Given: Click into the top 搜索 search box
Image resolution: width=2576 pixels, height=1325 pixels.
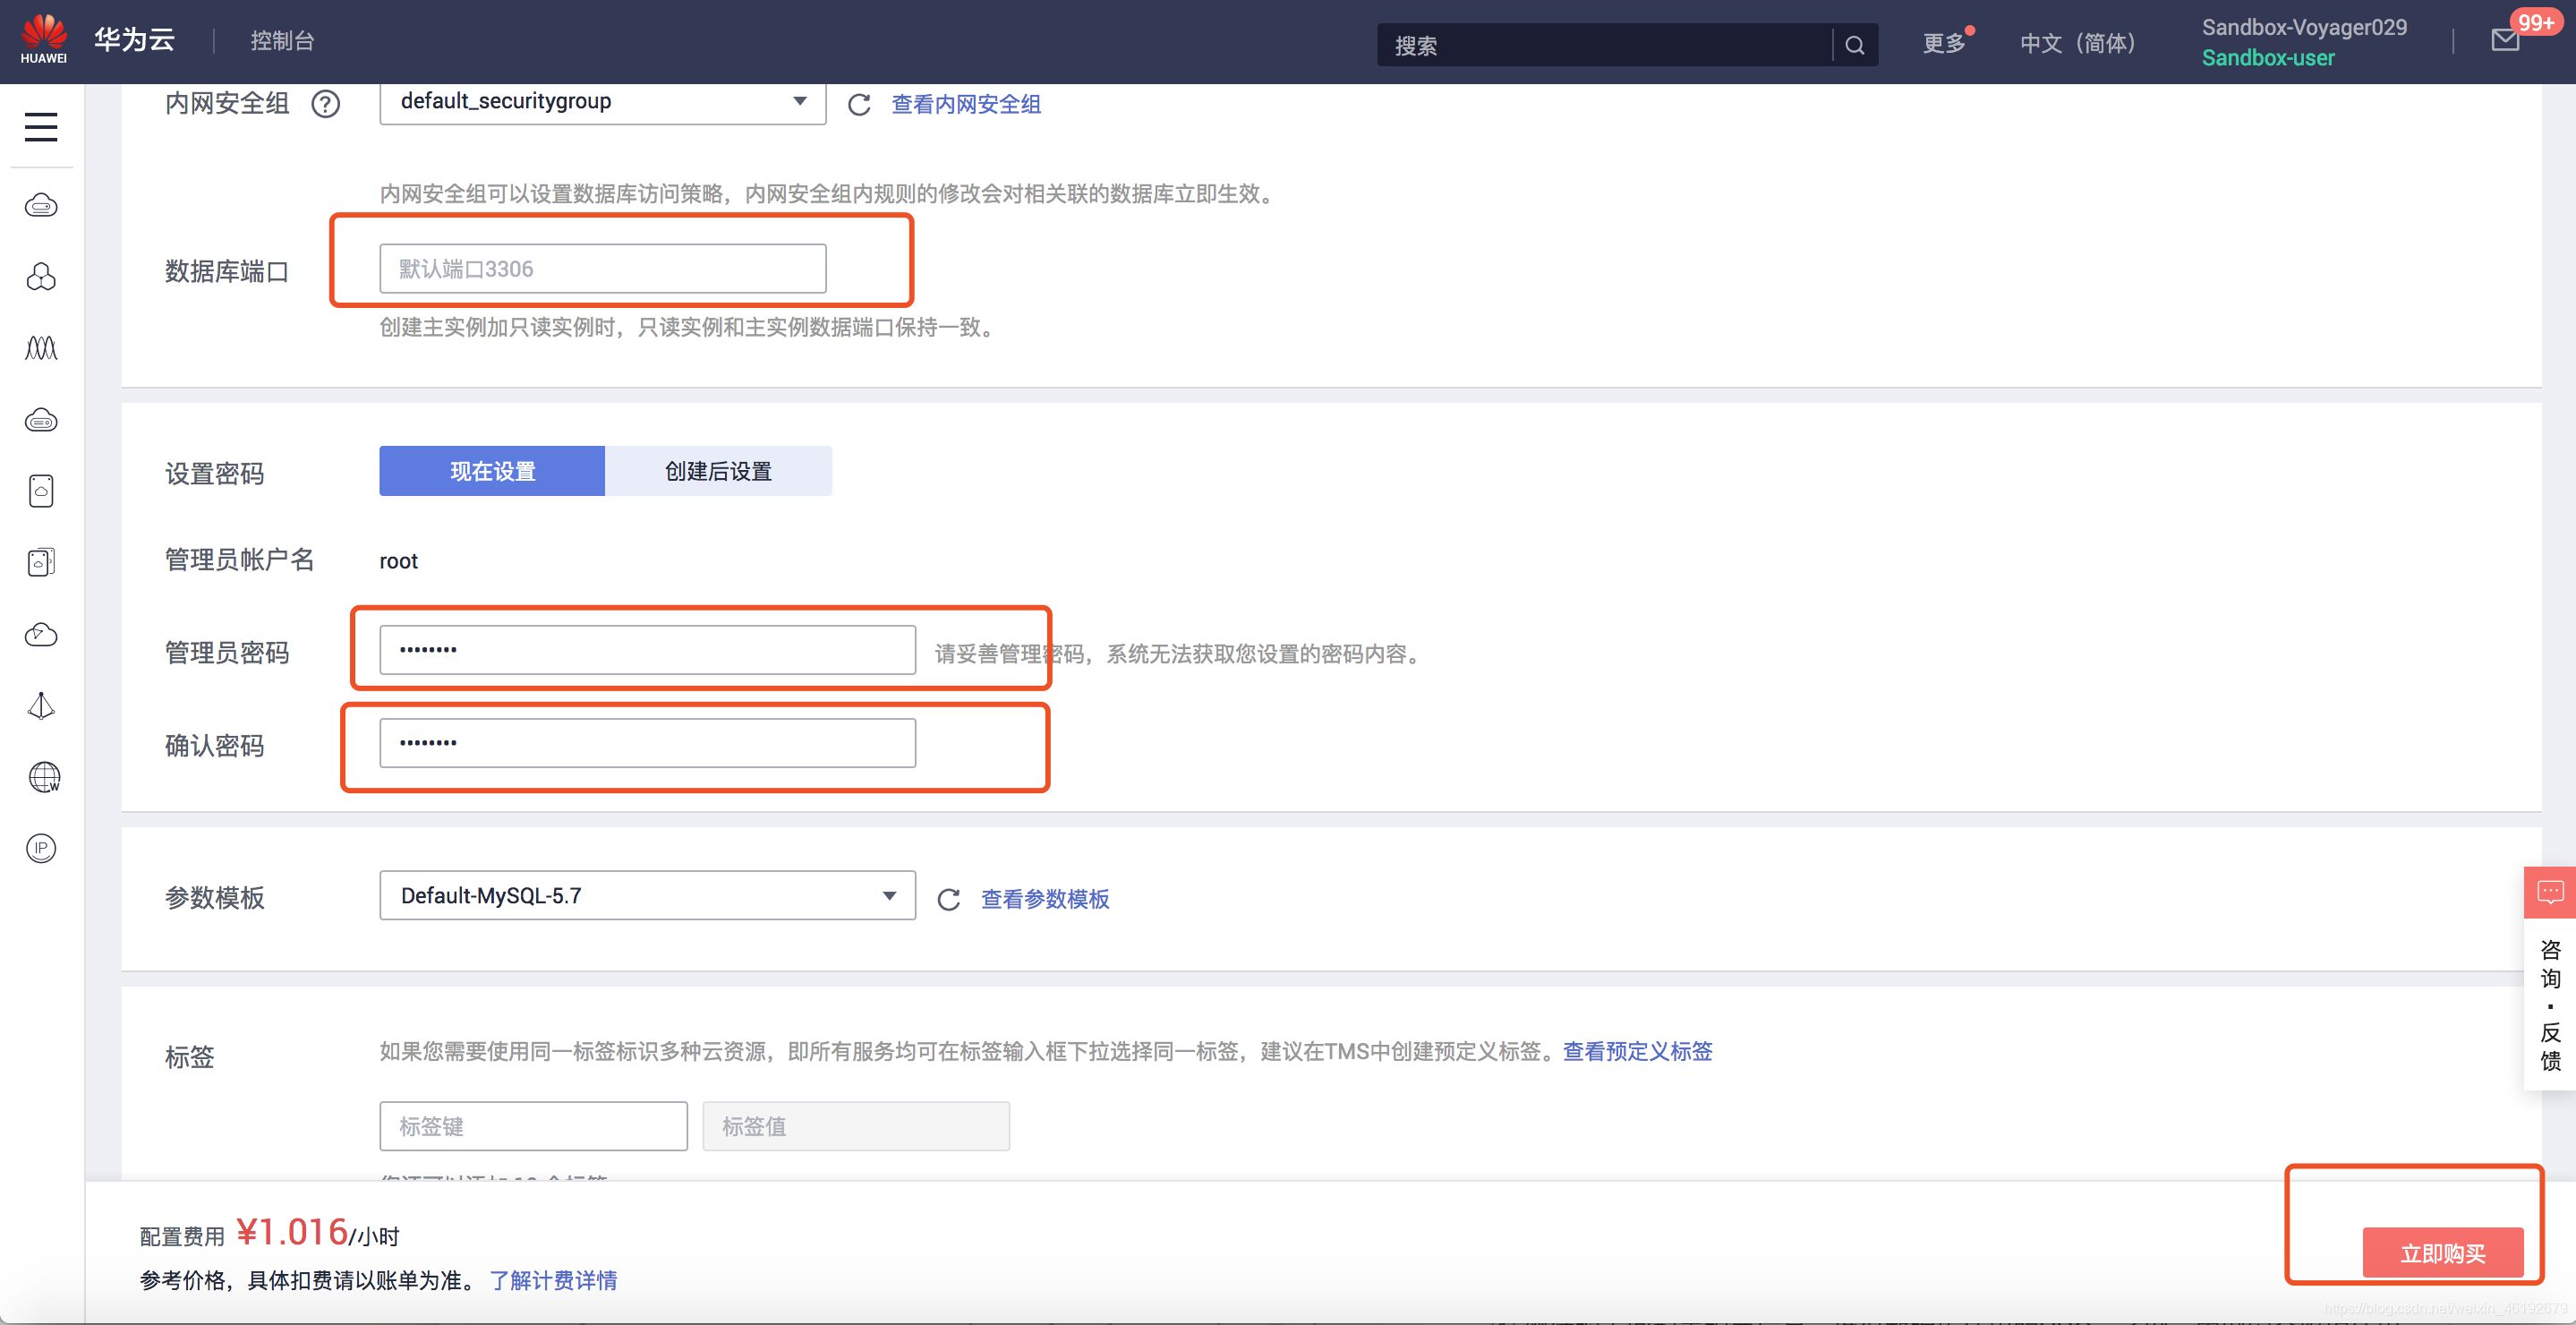Looking at the screenshot, I should (1605, 45).
